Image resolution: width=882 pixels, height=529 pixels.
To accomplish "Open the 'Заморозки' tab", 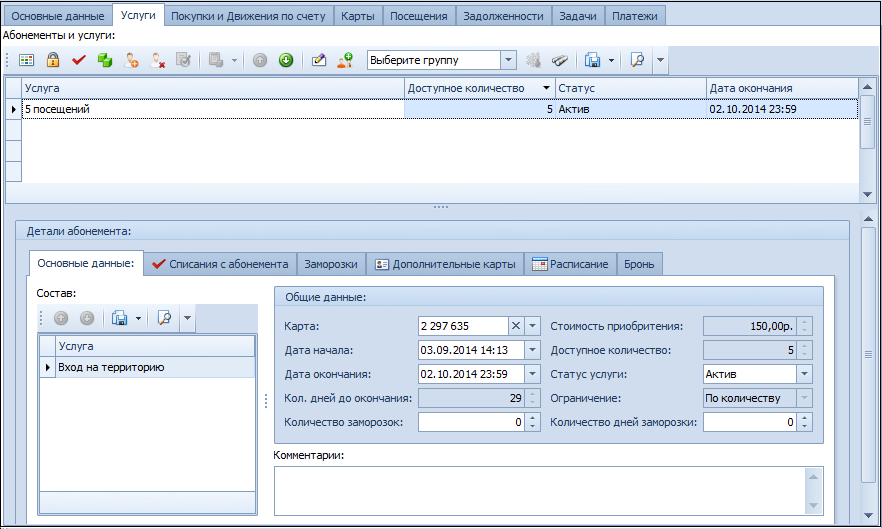I will pos(331,264).
